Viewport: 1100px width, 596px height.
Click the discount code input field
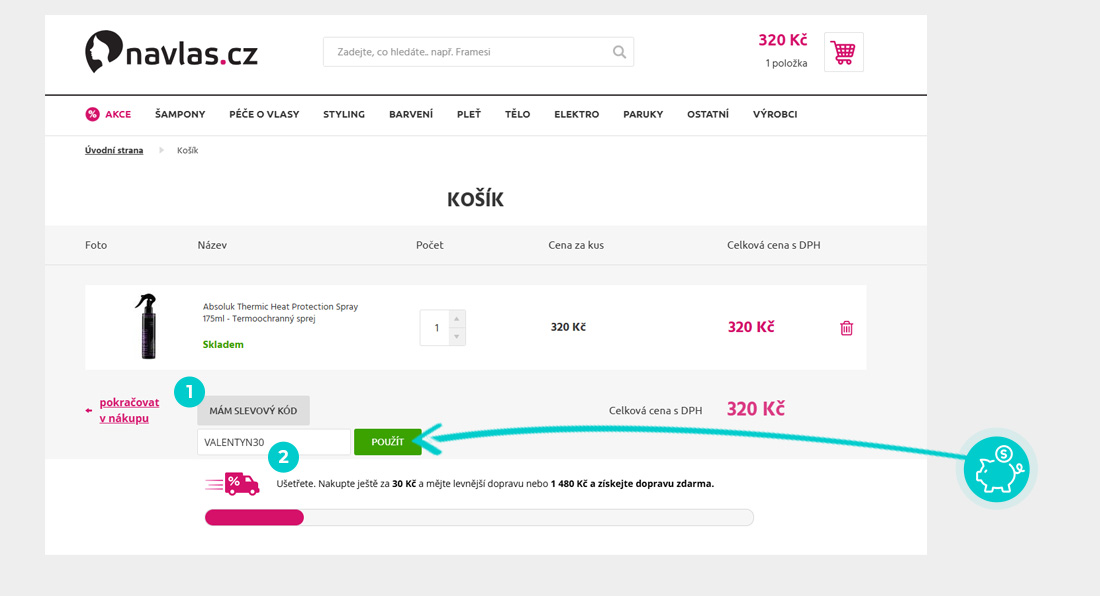(273, 442)
